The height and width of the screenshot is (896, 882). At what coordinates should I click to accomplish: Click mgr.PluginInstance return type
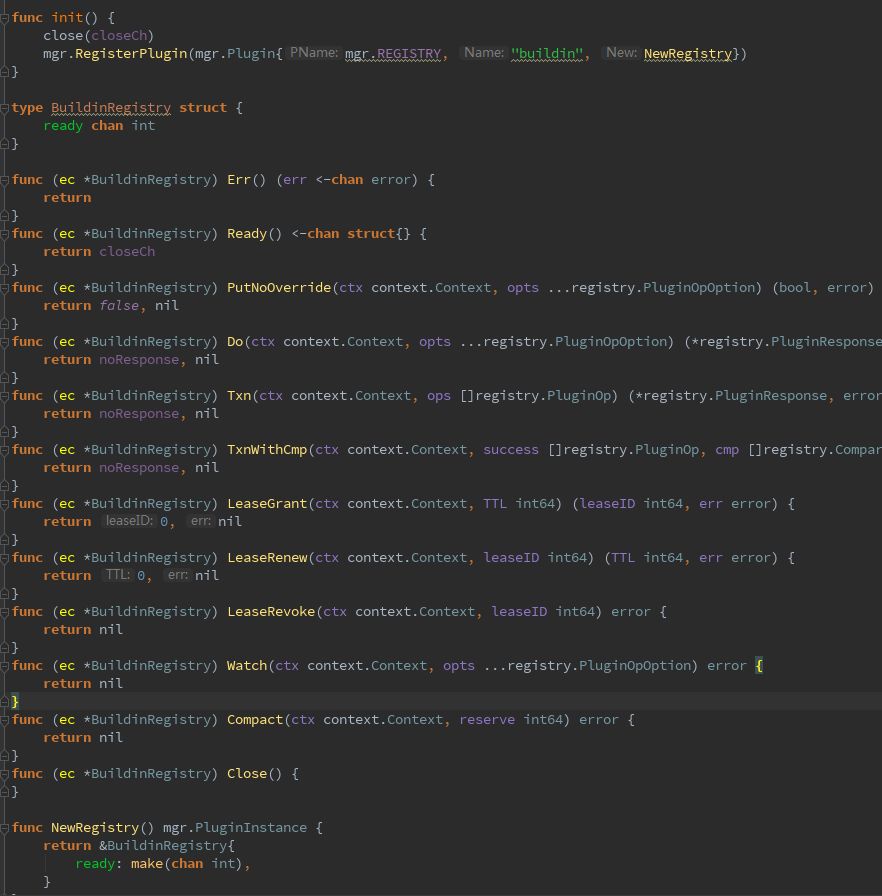coord(235,828)
